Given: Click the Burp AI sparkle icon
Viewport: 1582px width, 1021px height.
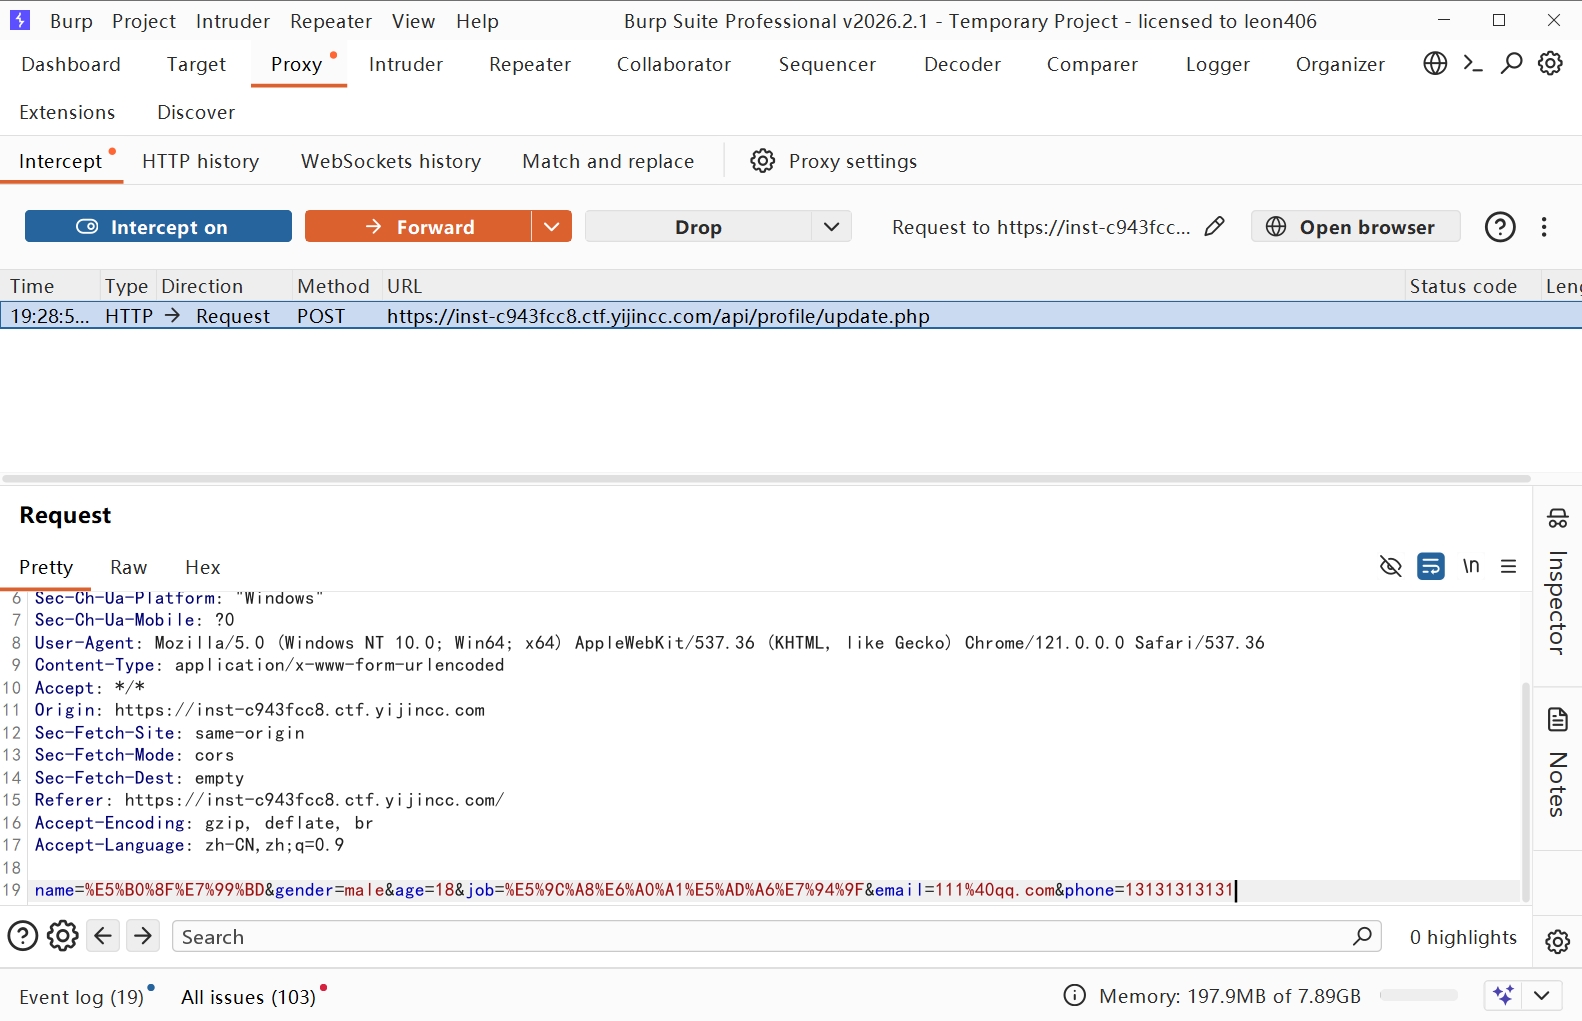Looking at the screenshot, I should tap(1502, 995).
